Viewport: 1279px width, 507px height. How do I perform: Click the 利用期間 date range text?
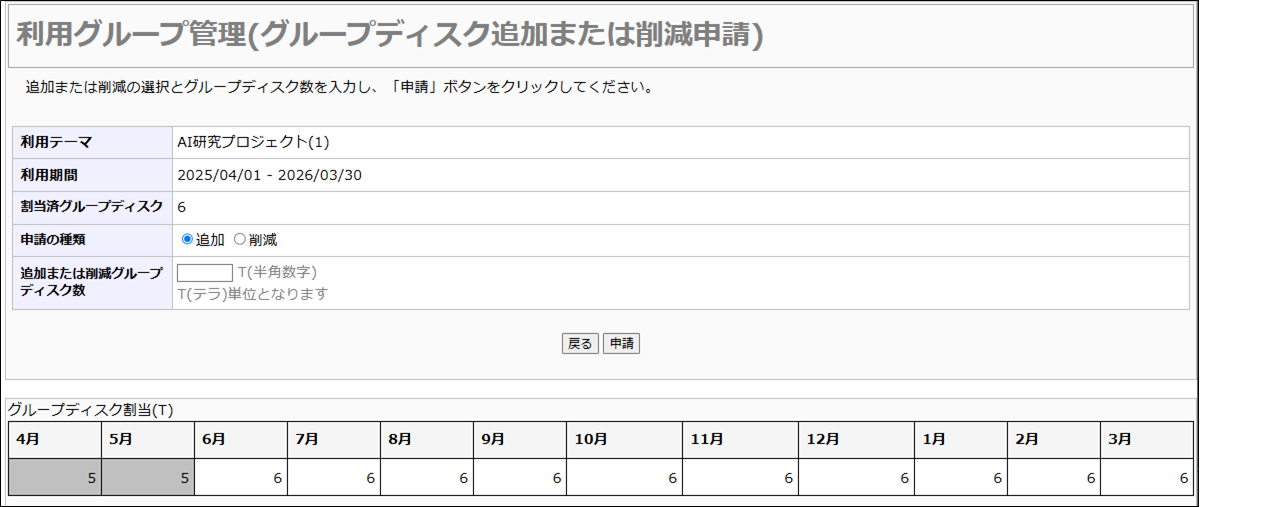(269, 175)
